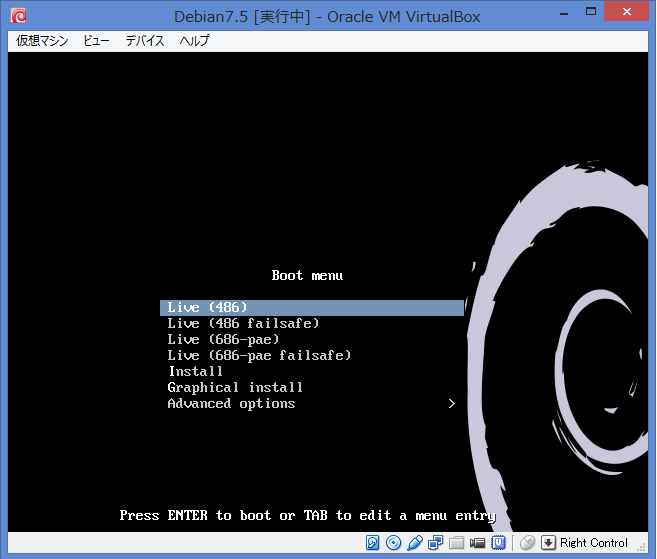Click the shared folders status icon
The height and width of the screenshot is (559, 657).
pos(456,543)
